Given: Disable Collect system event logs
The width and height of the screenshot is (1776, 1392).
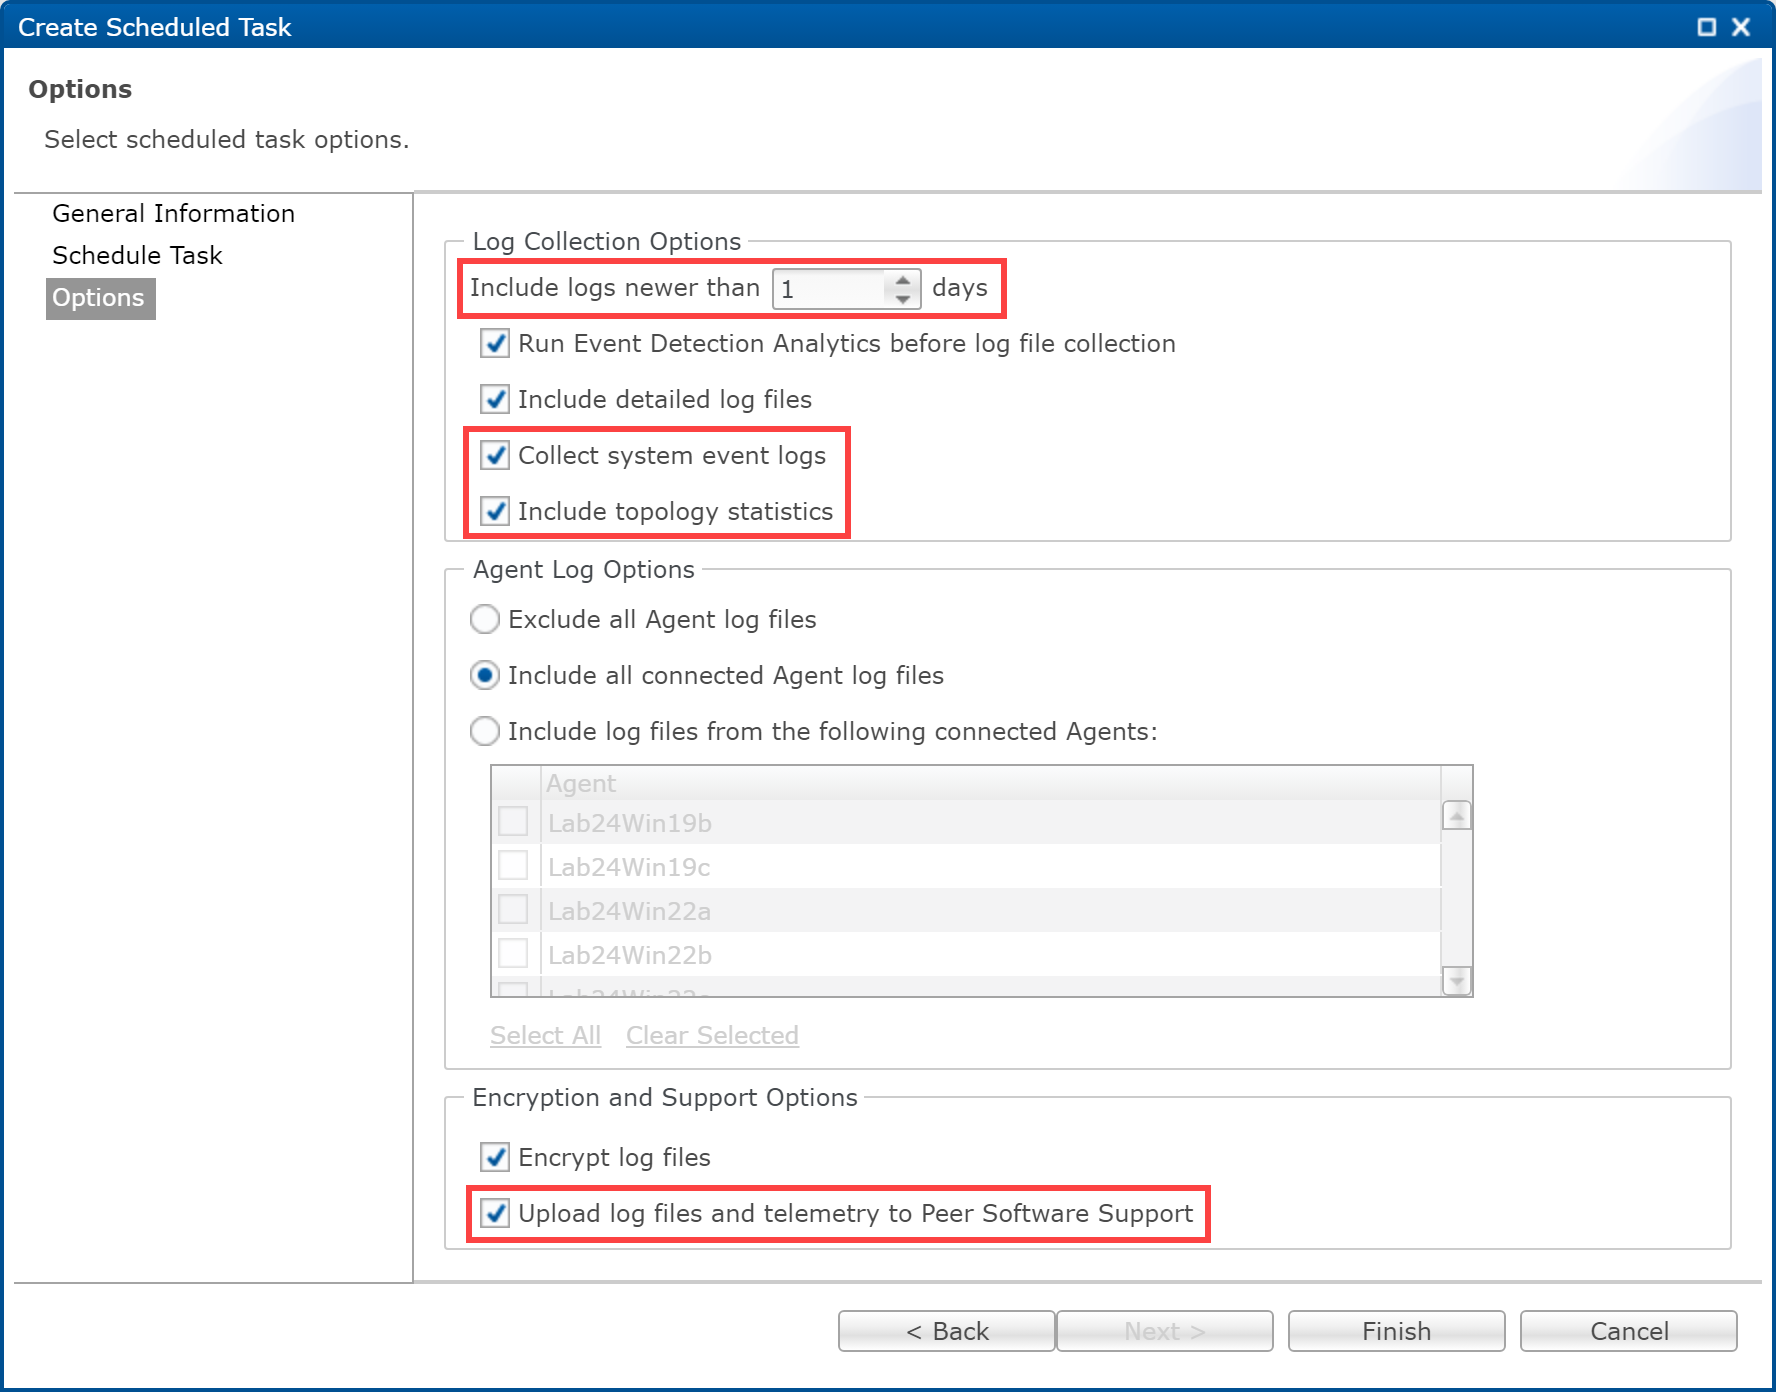Looking at the screenshot, I should point(495,456).
